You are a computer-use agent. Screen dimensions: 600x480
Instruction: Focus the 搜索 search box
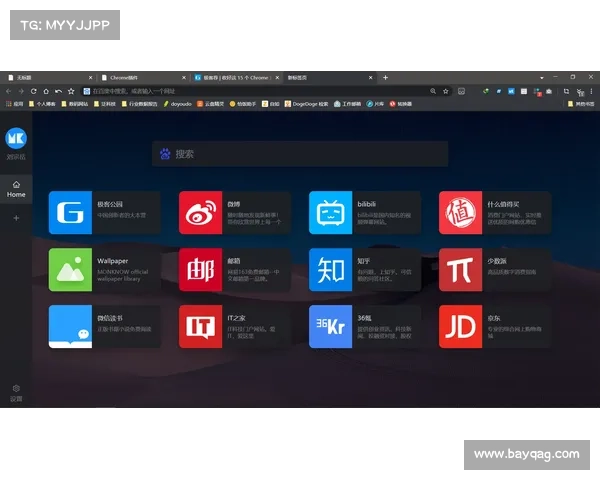300,154
